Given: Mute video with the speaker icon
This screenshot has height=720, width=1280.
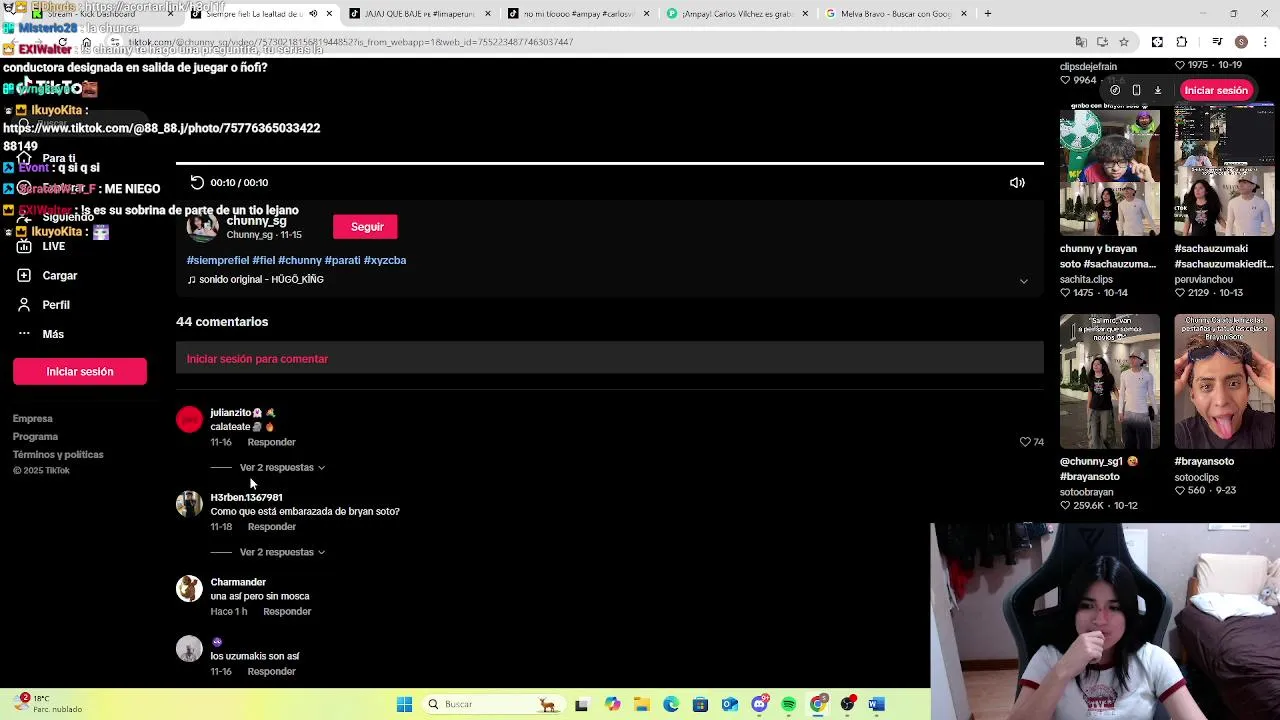Looking at the screenshot, I should (1017, 183).
